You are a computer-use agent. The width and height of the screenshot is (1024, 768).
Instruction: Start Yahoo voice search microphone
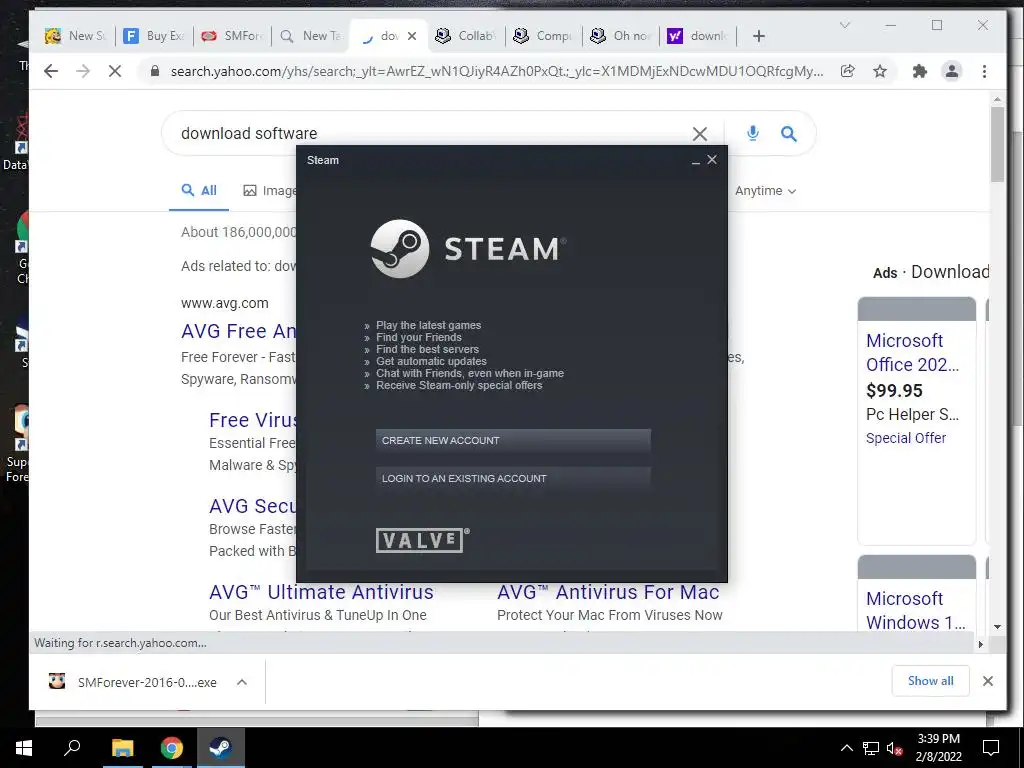pyautogui.click(x=752, y=133)
